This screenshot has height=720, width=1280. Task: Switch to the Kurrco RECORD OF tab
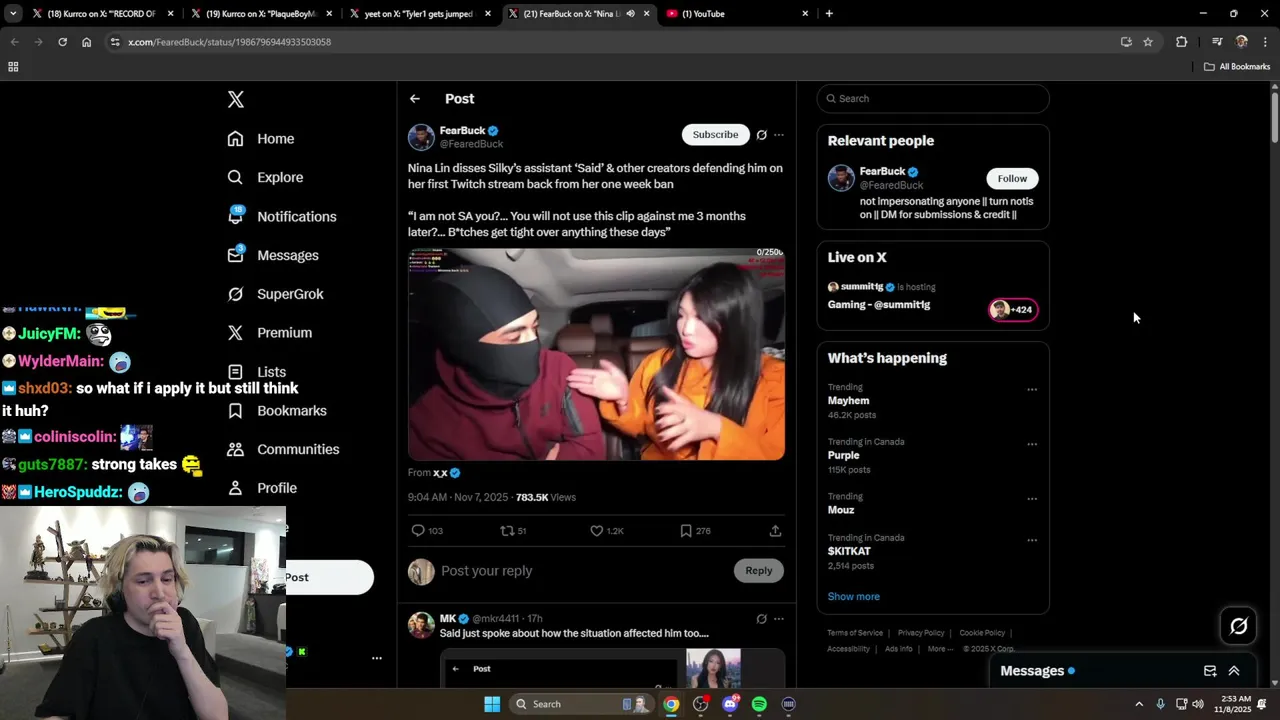101,14
